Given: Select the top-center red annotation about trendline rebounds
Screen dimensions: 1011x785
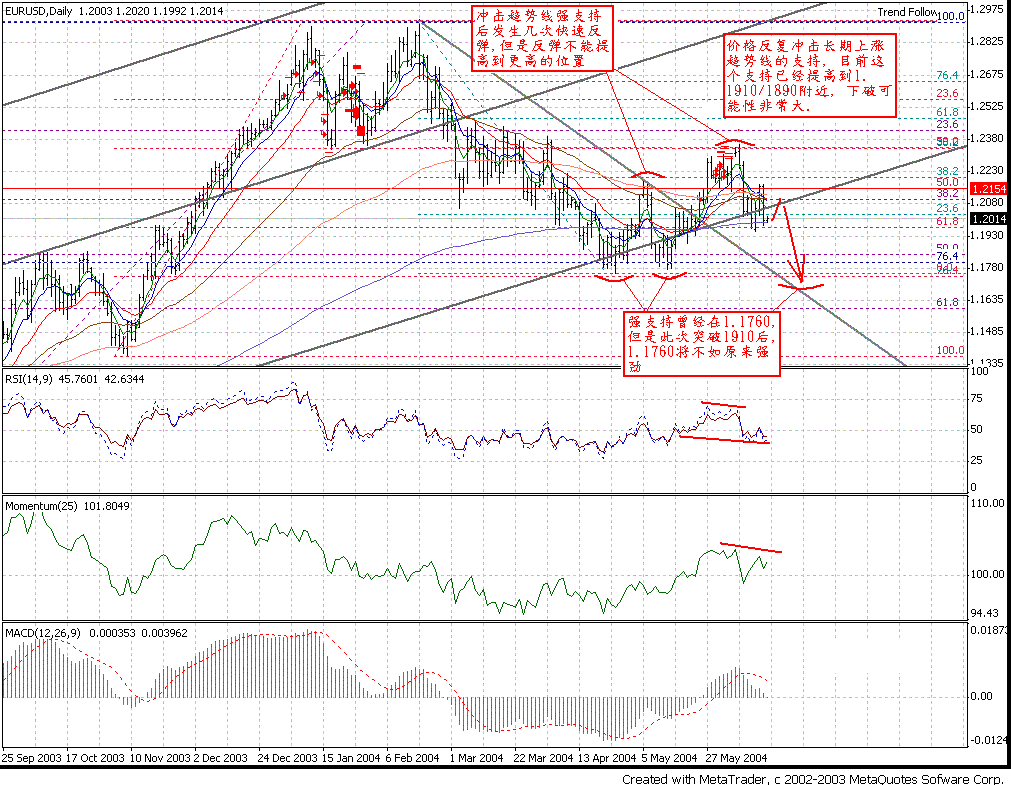Looking at the screenshot, I should click(542, 38).
